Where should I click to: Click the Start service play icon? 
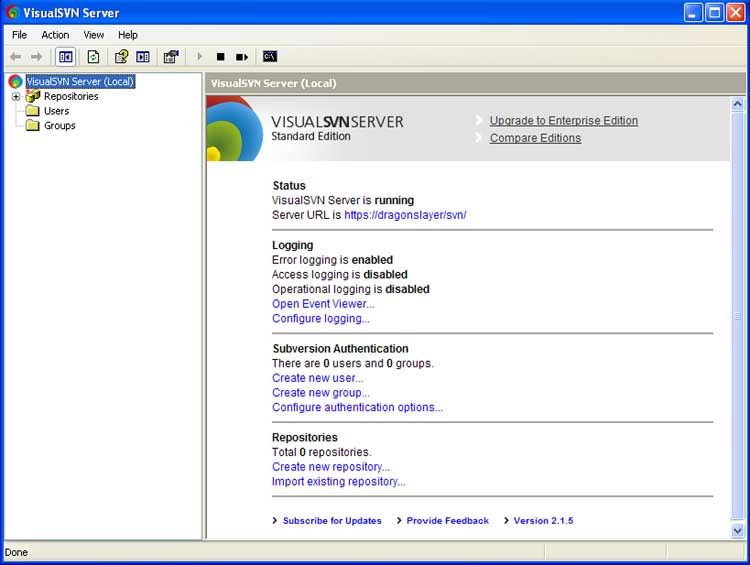tap(199, 57)
